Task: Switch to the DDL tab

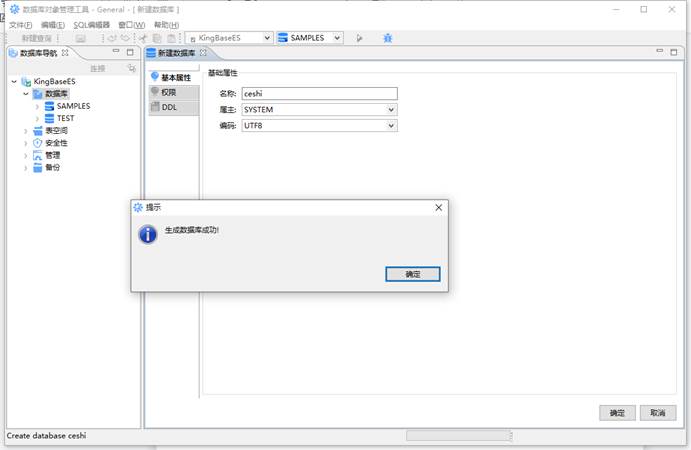Action: [x=174, y=108]
